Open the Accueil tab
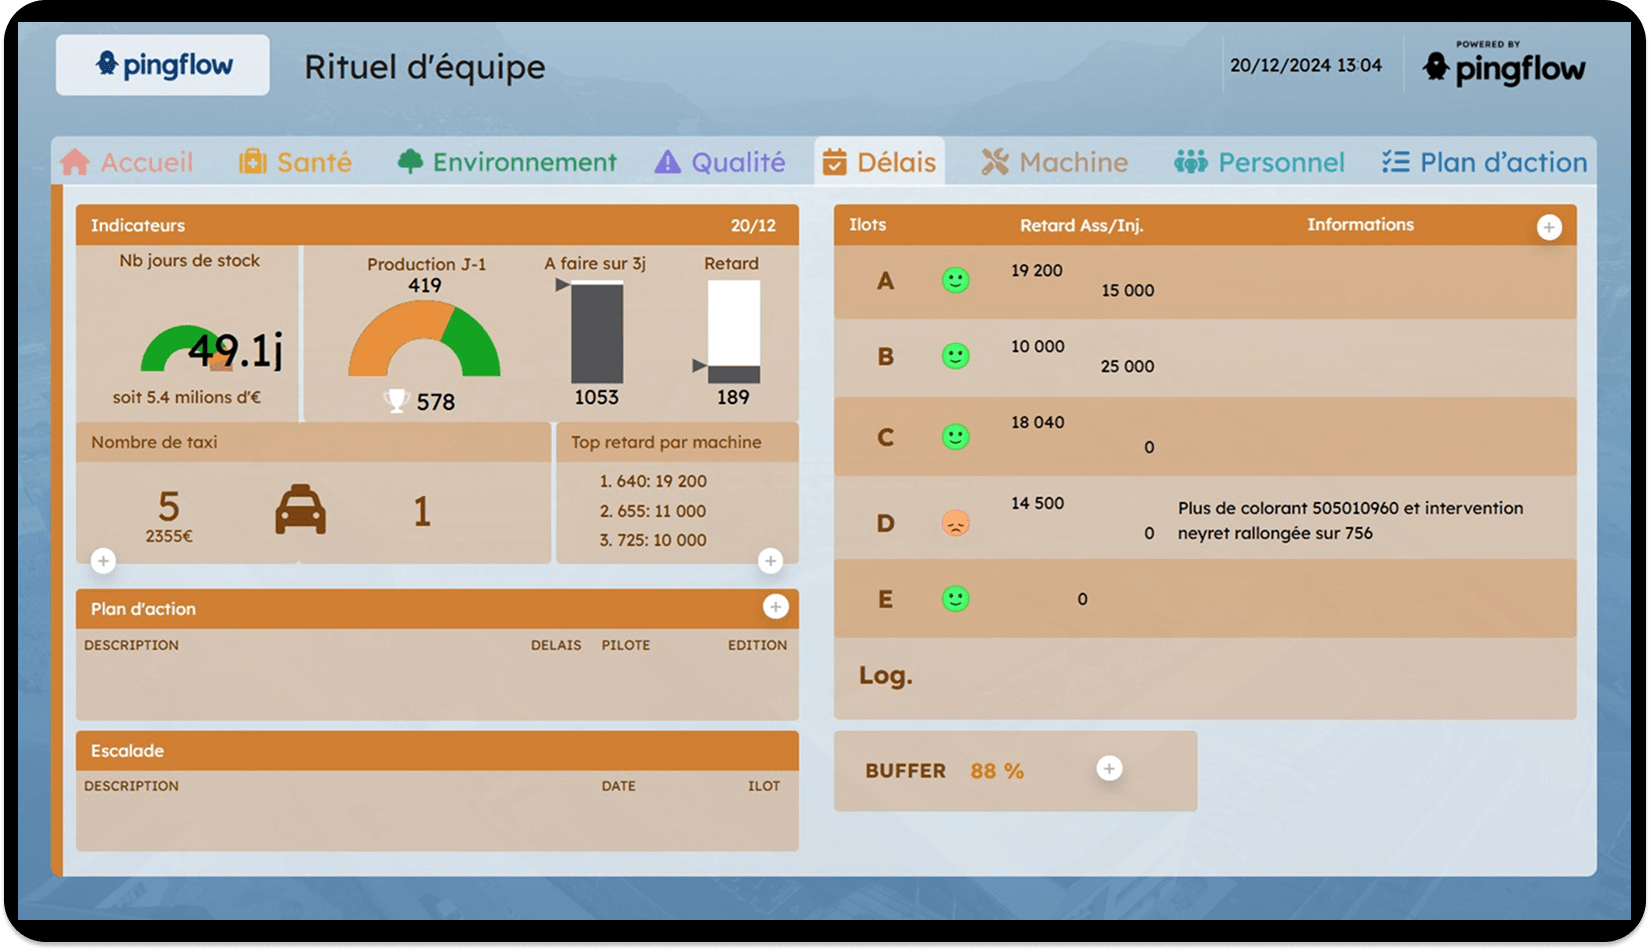The width and height of the screenshot is (1650, 950). coord(127,162)
